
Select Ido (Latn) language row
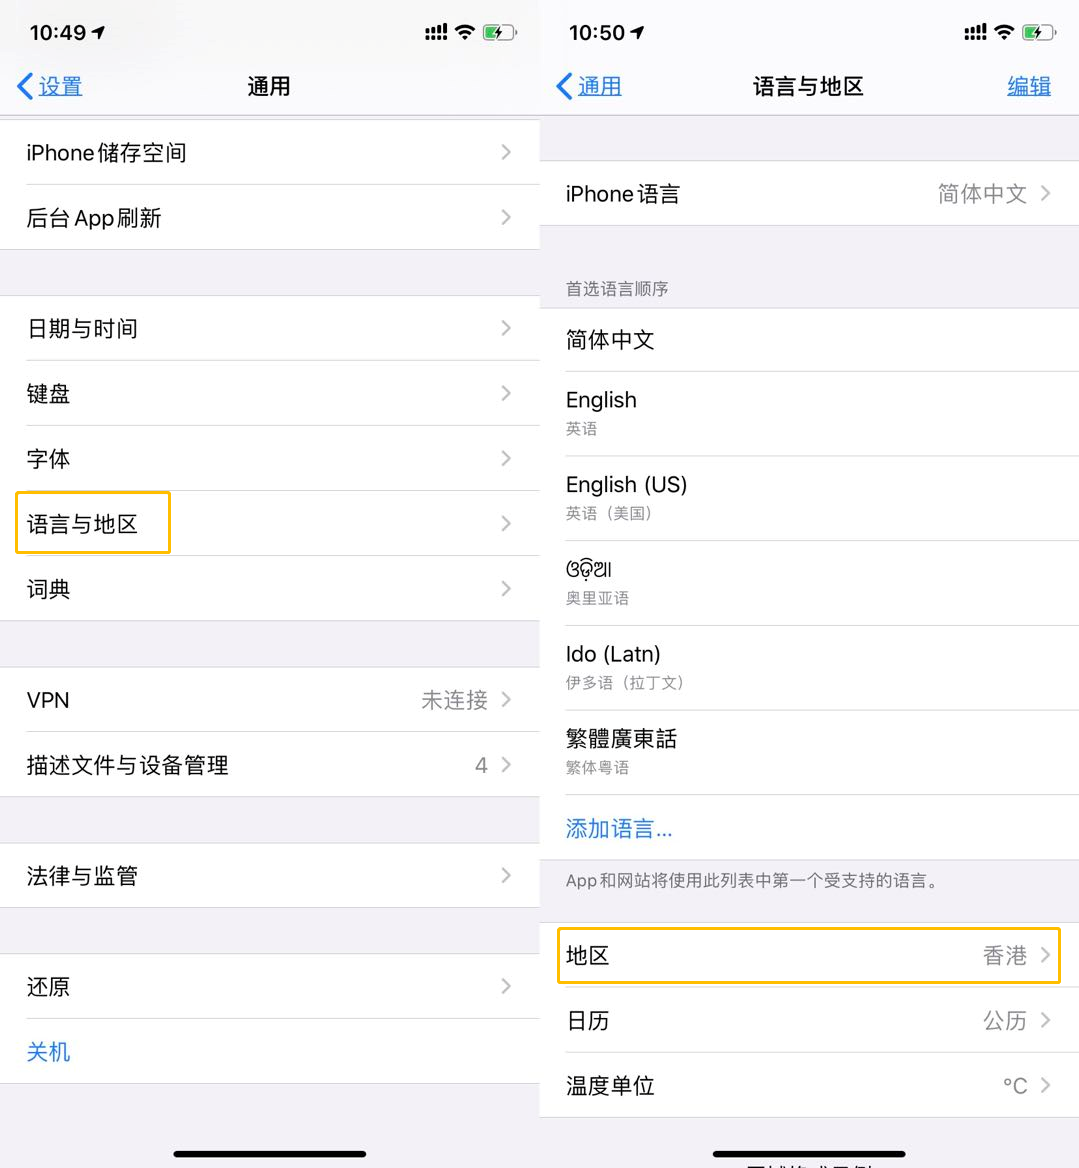click(x=809, y=668)
